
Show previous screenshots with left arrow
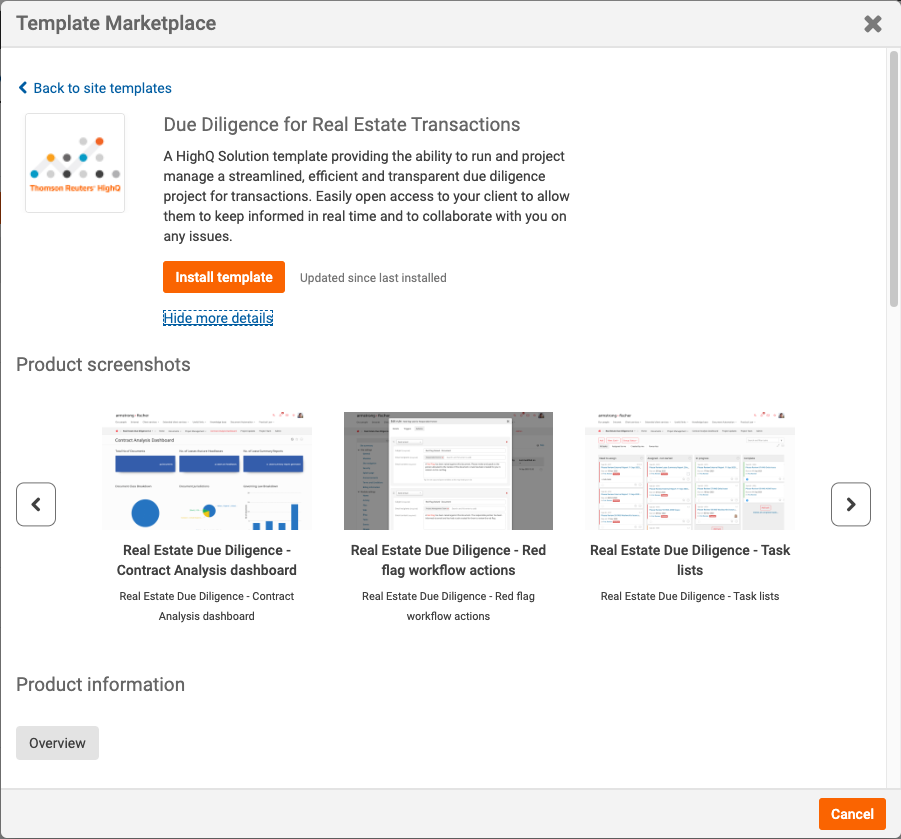[36, 505]
